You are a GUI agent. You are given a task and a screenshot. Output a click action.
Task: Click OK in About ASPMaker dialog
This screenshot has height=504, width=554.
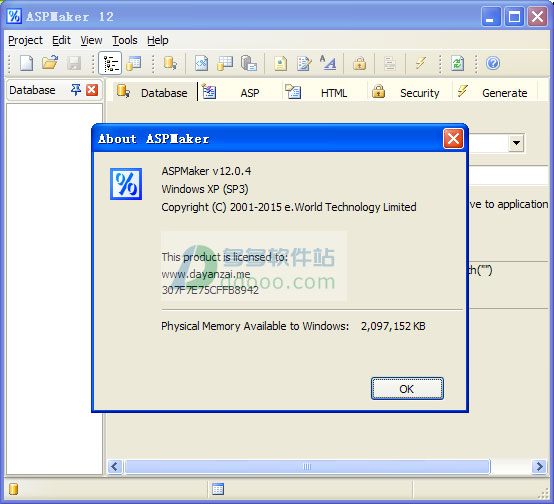(407, 389)
